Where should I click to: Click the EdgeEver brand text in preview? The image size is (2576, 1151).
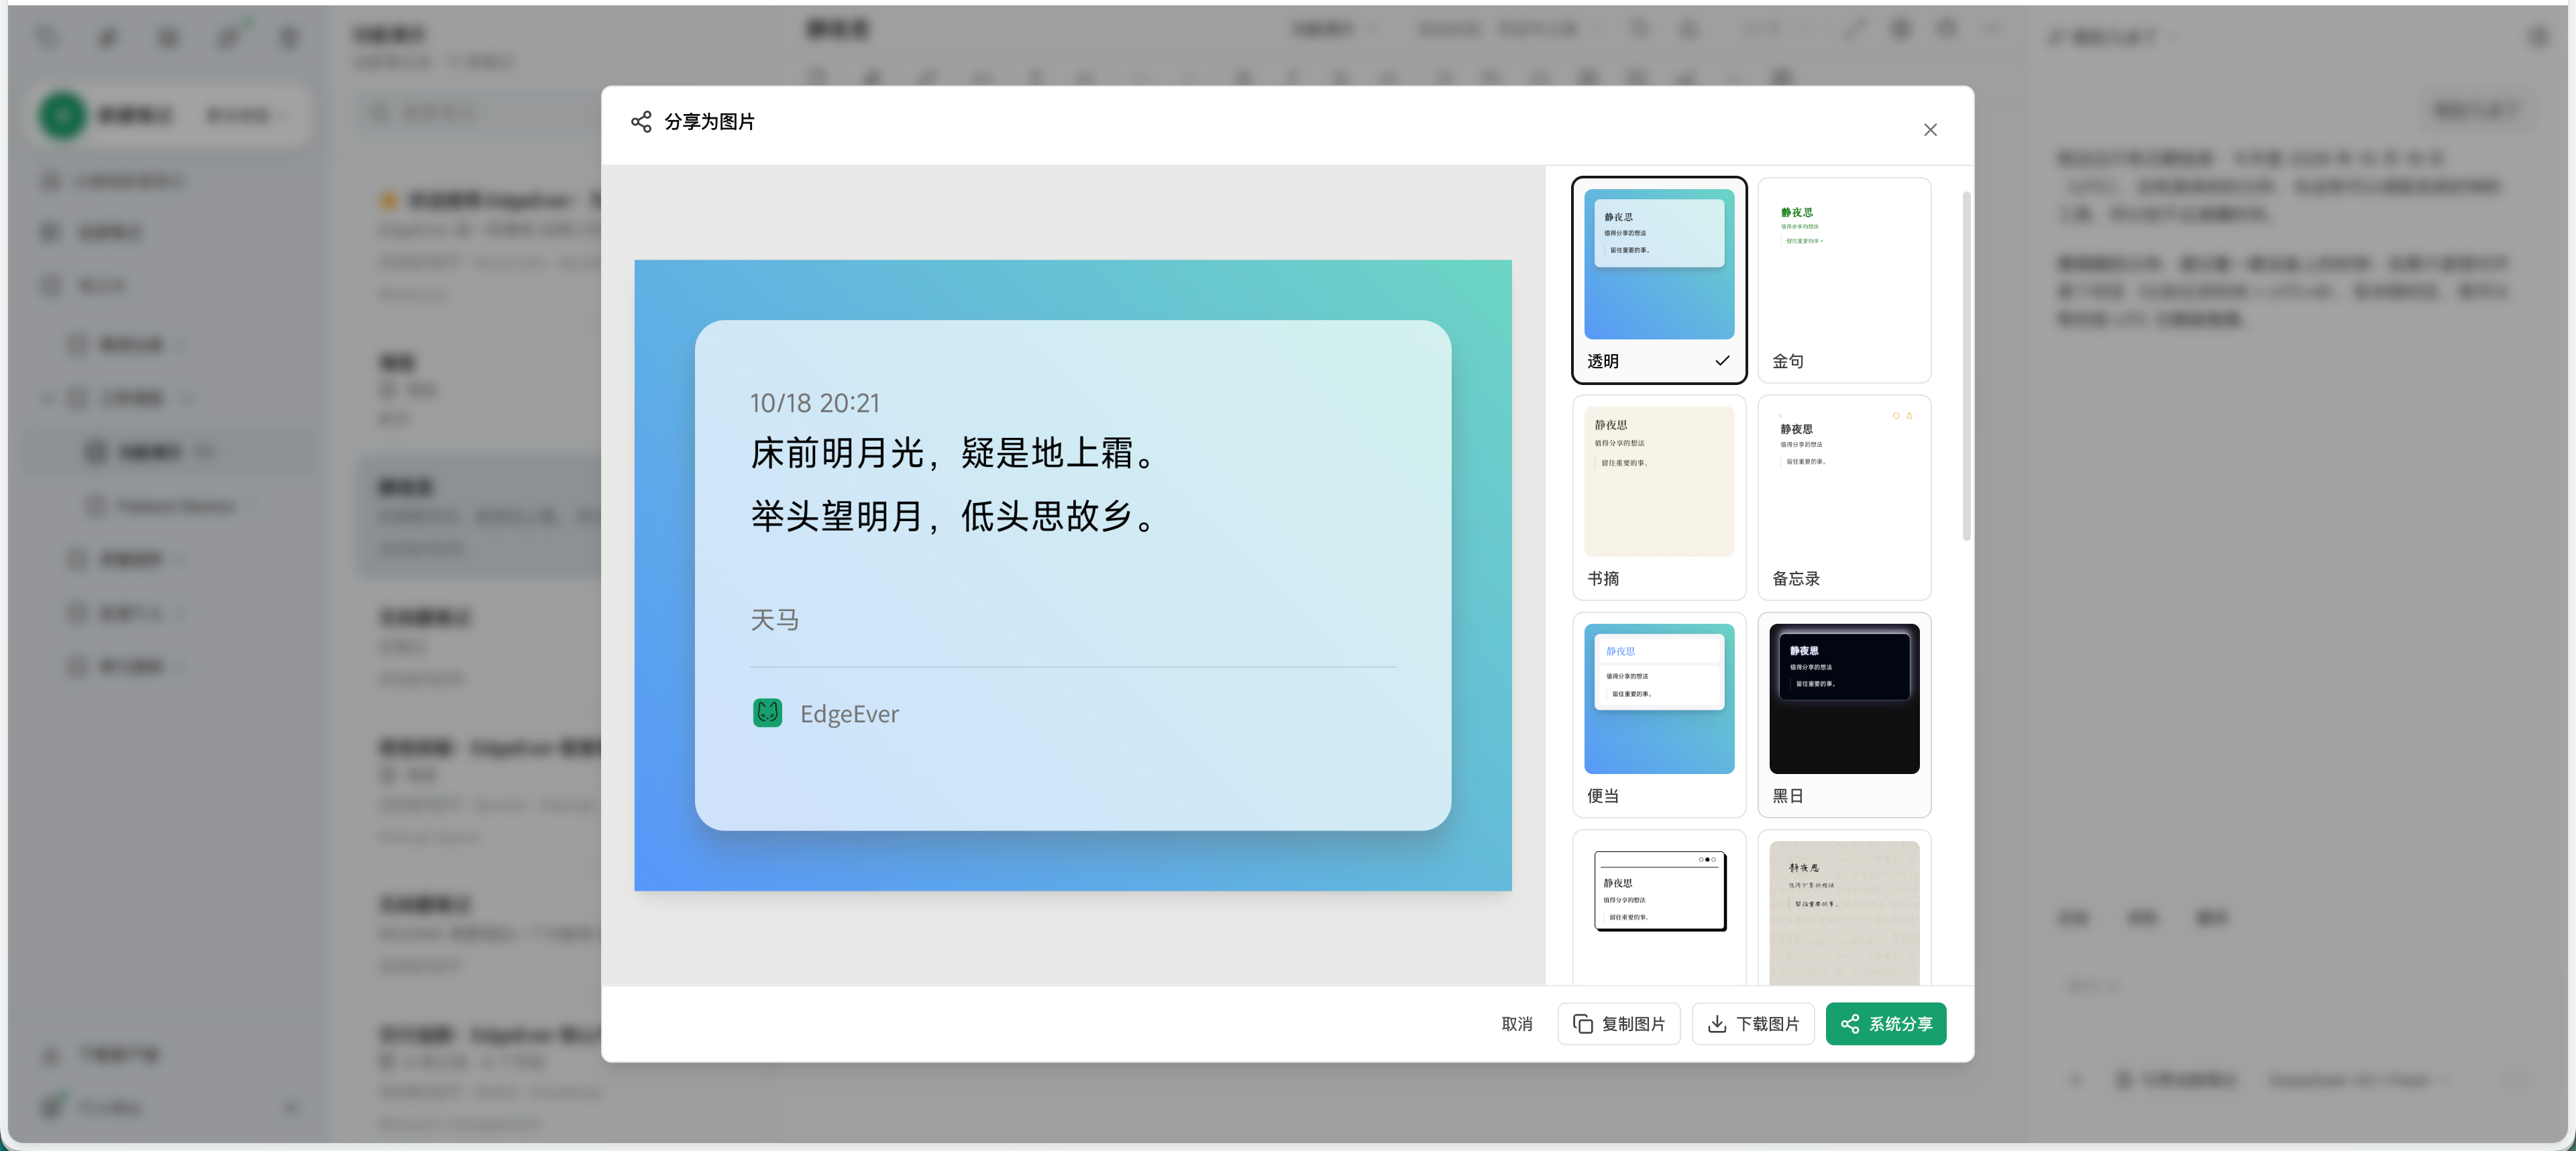(849, 714)
